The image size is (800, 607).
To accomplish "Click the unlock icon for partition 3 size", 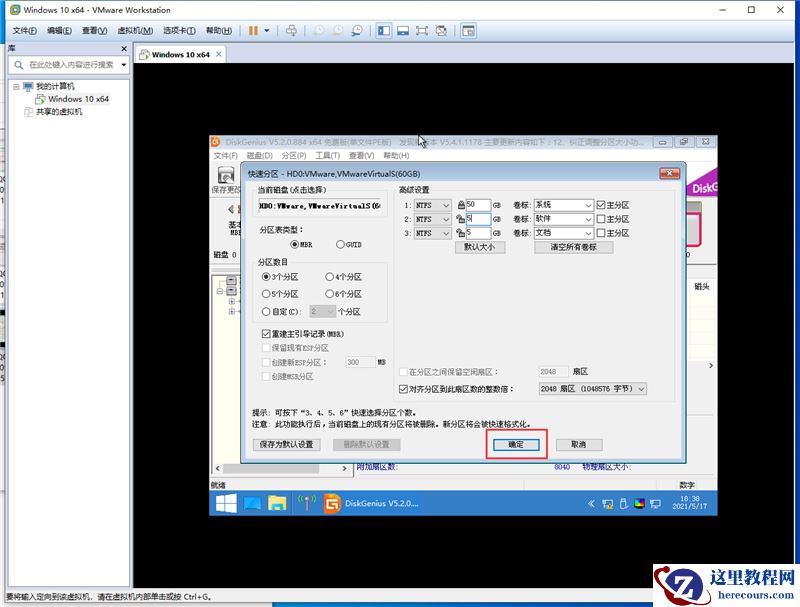I will (460, 233).
